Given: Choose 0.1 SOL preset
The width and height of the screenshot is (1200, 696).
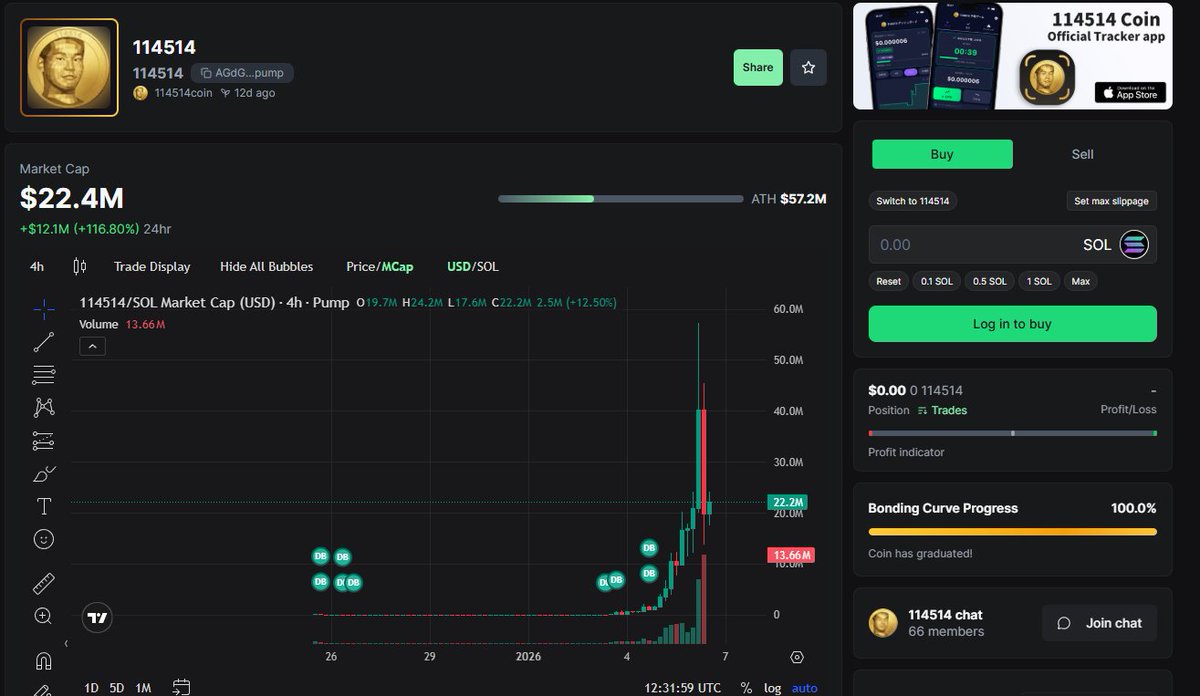Looking at the screenshot, I should pyautogui.click(x=936, y=281).
